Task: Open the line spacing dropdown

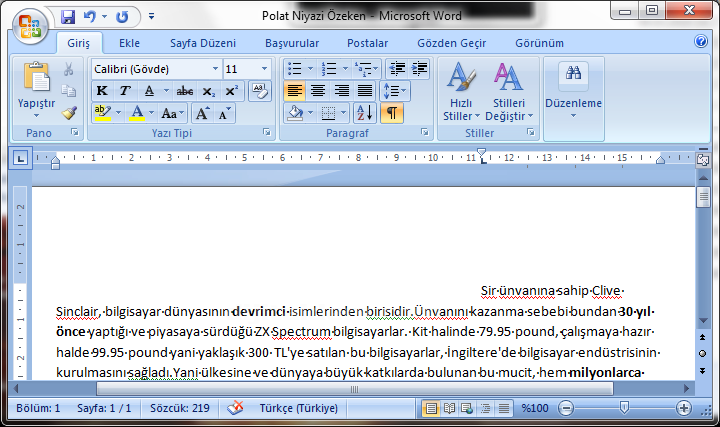Action: pyautogui.click(x=394, y=91)
